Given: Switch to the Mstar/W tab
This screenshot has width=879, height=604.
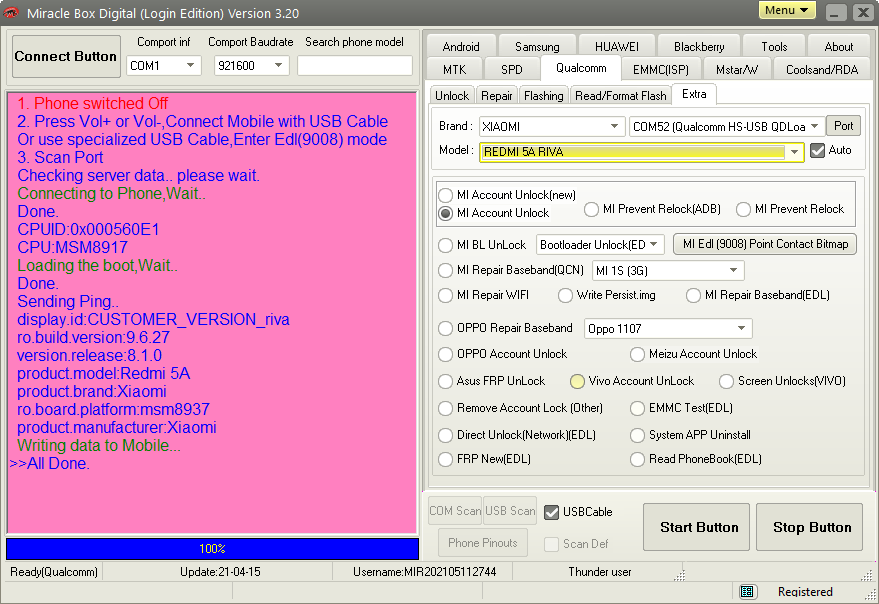Looking at the screenshot, I should (x=737, y=70).
